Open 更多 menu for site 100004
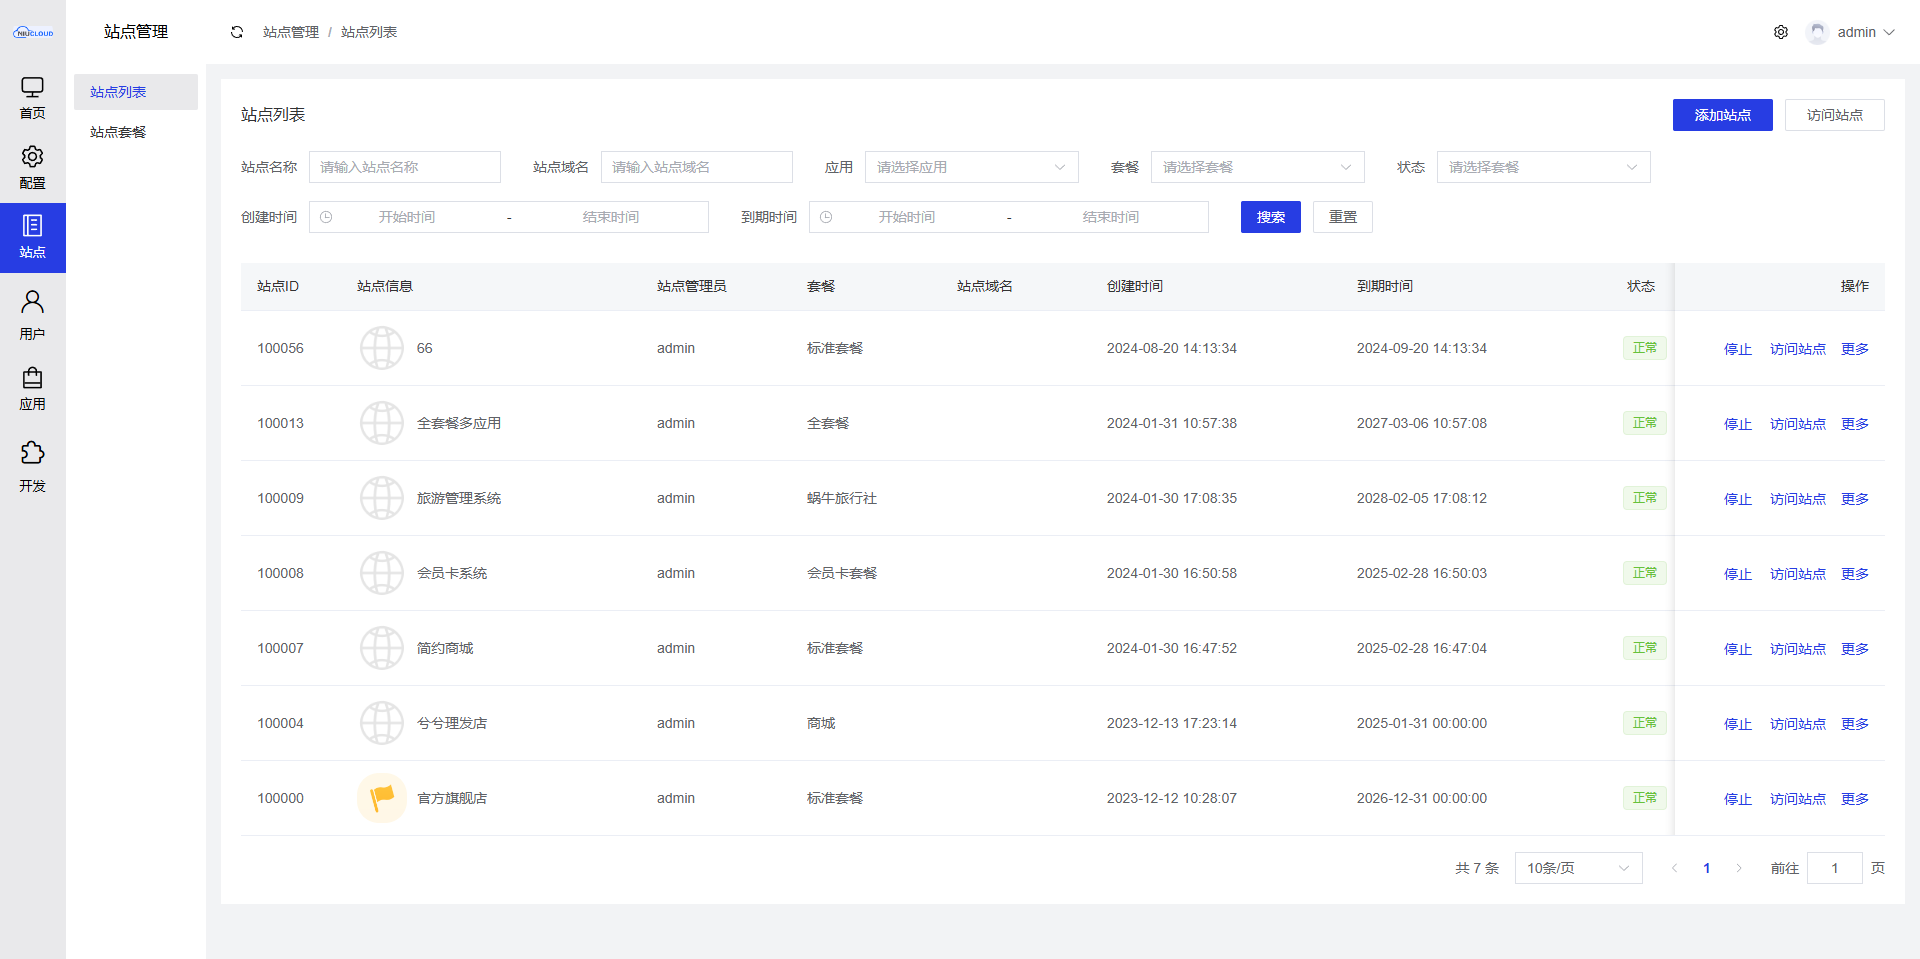 (x=1855, y=724)
